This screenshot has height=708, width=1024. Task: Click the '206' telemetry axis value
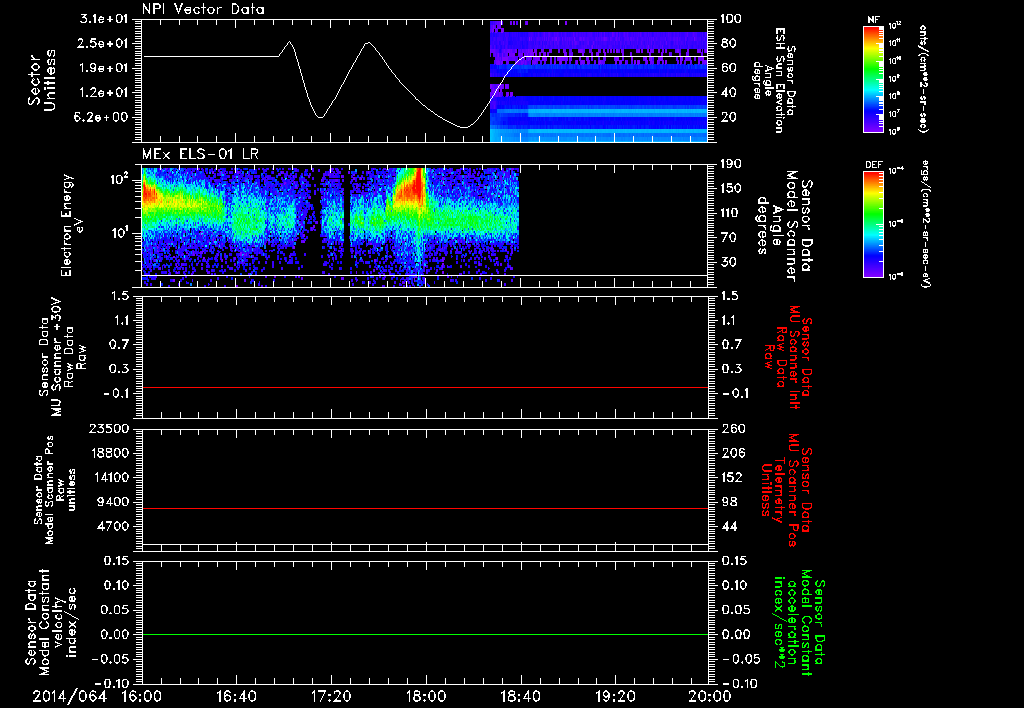point(732,453)
